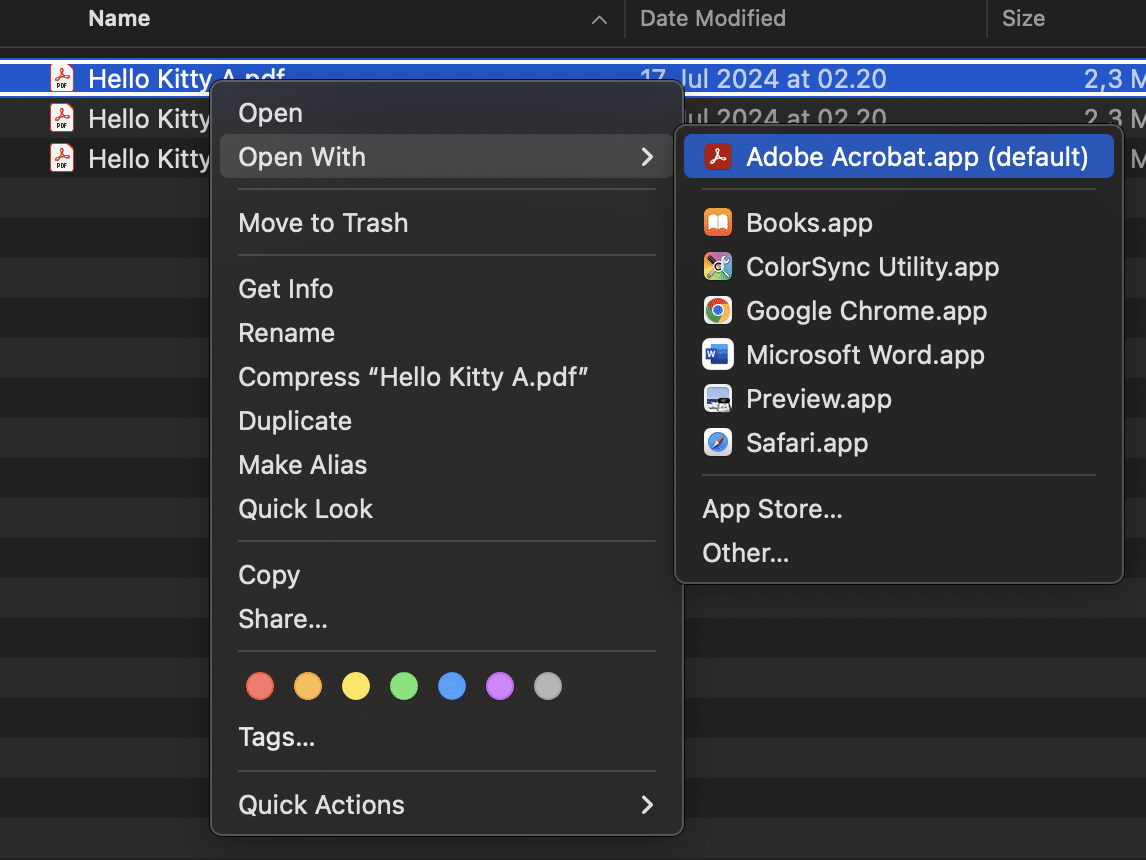Expand the Quick Actions submenu arrow
The width and height of the screenshot is (1146, 860).
647,805
